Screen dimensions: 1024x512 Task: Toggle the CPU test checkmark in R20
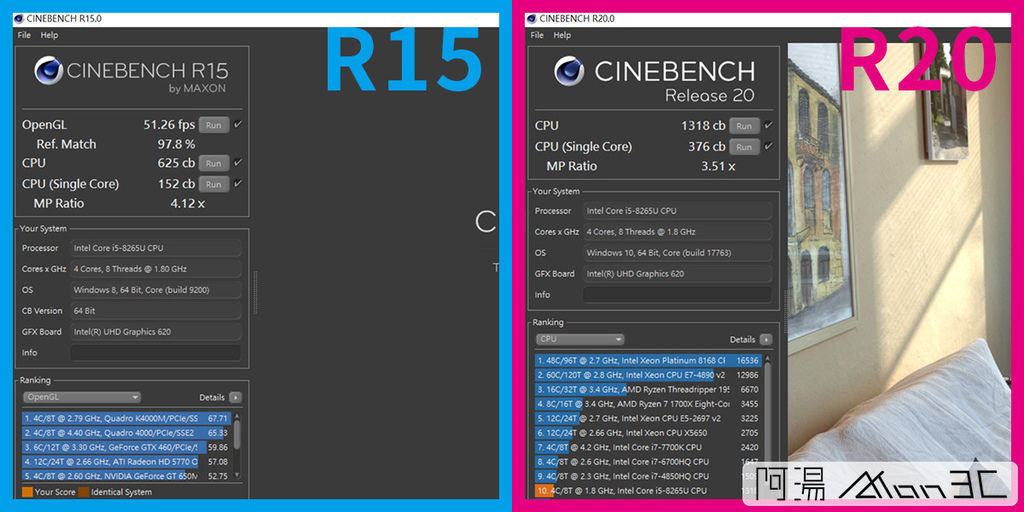point(769,125)
